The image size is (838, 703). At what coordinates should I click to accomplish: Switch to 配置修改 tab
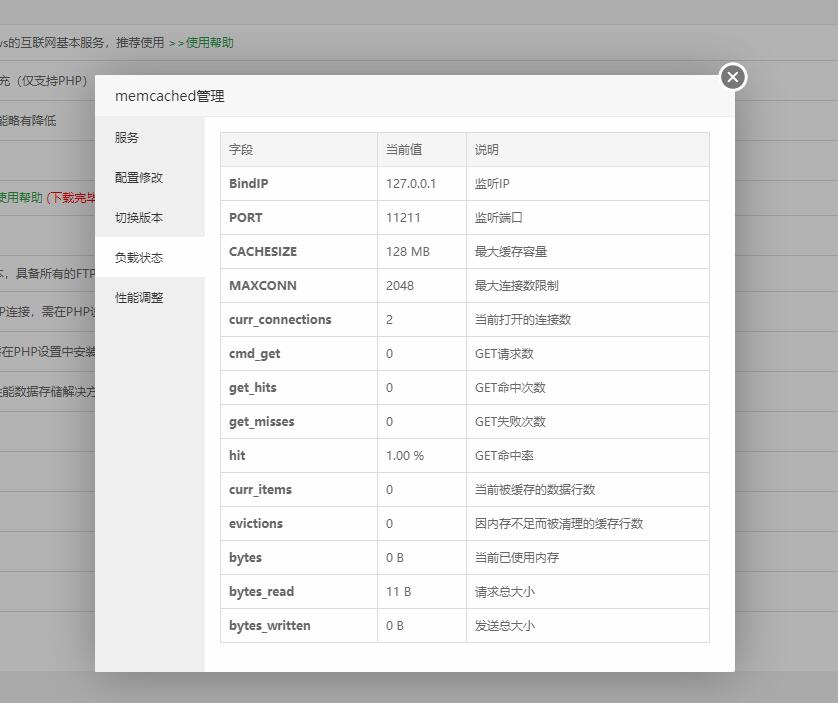coord(150,177)
